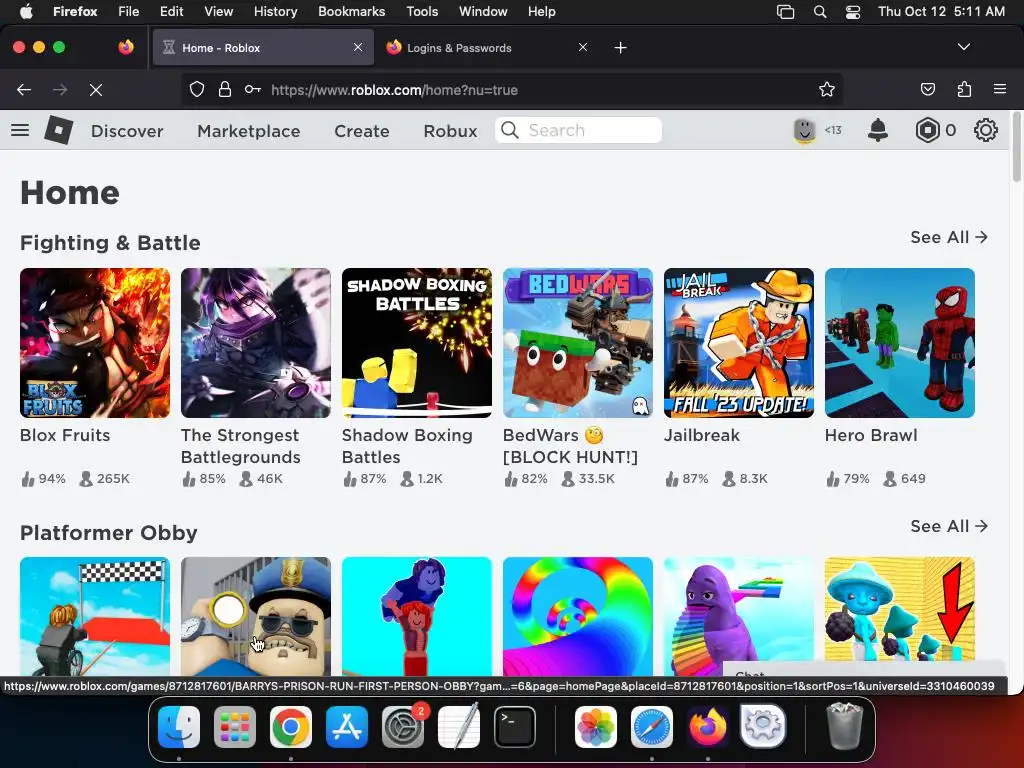Image resolution: width=1024 pixels, height=768 pixels.
Task: Go back to the previous page
Action: pos(24,90)
